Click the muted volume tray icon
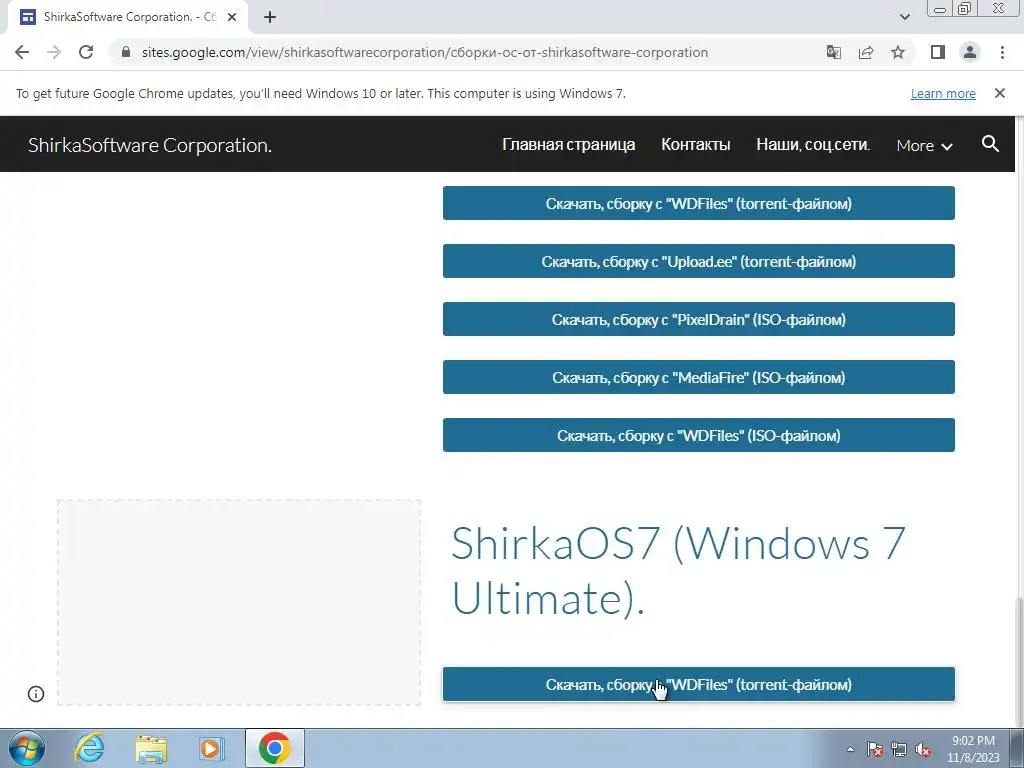1024x768 pixels. click(x=923, y=749)
